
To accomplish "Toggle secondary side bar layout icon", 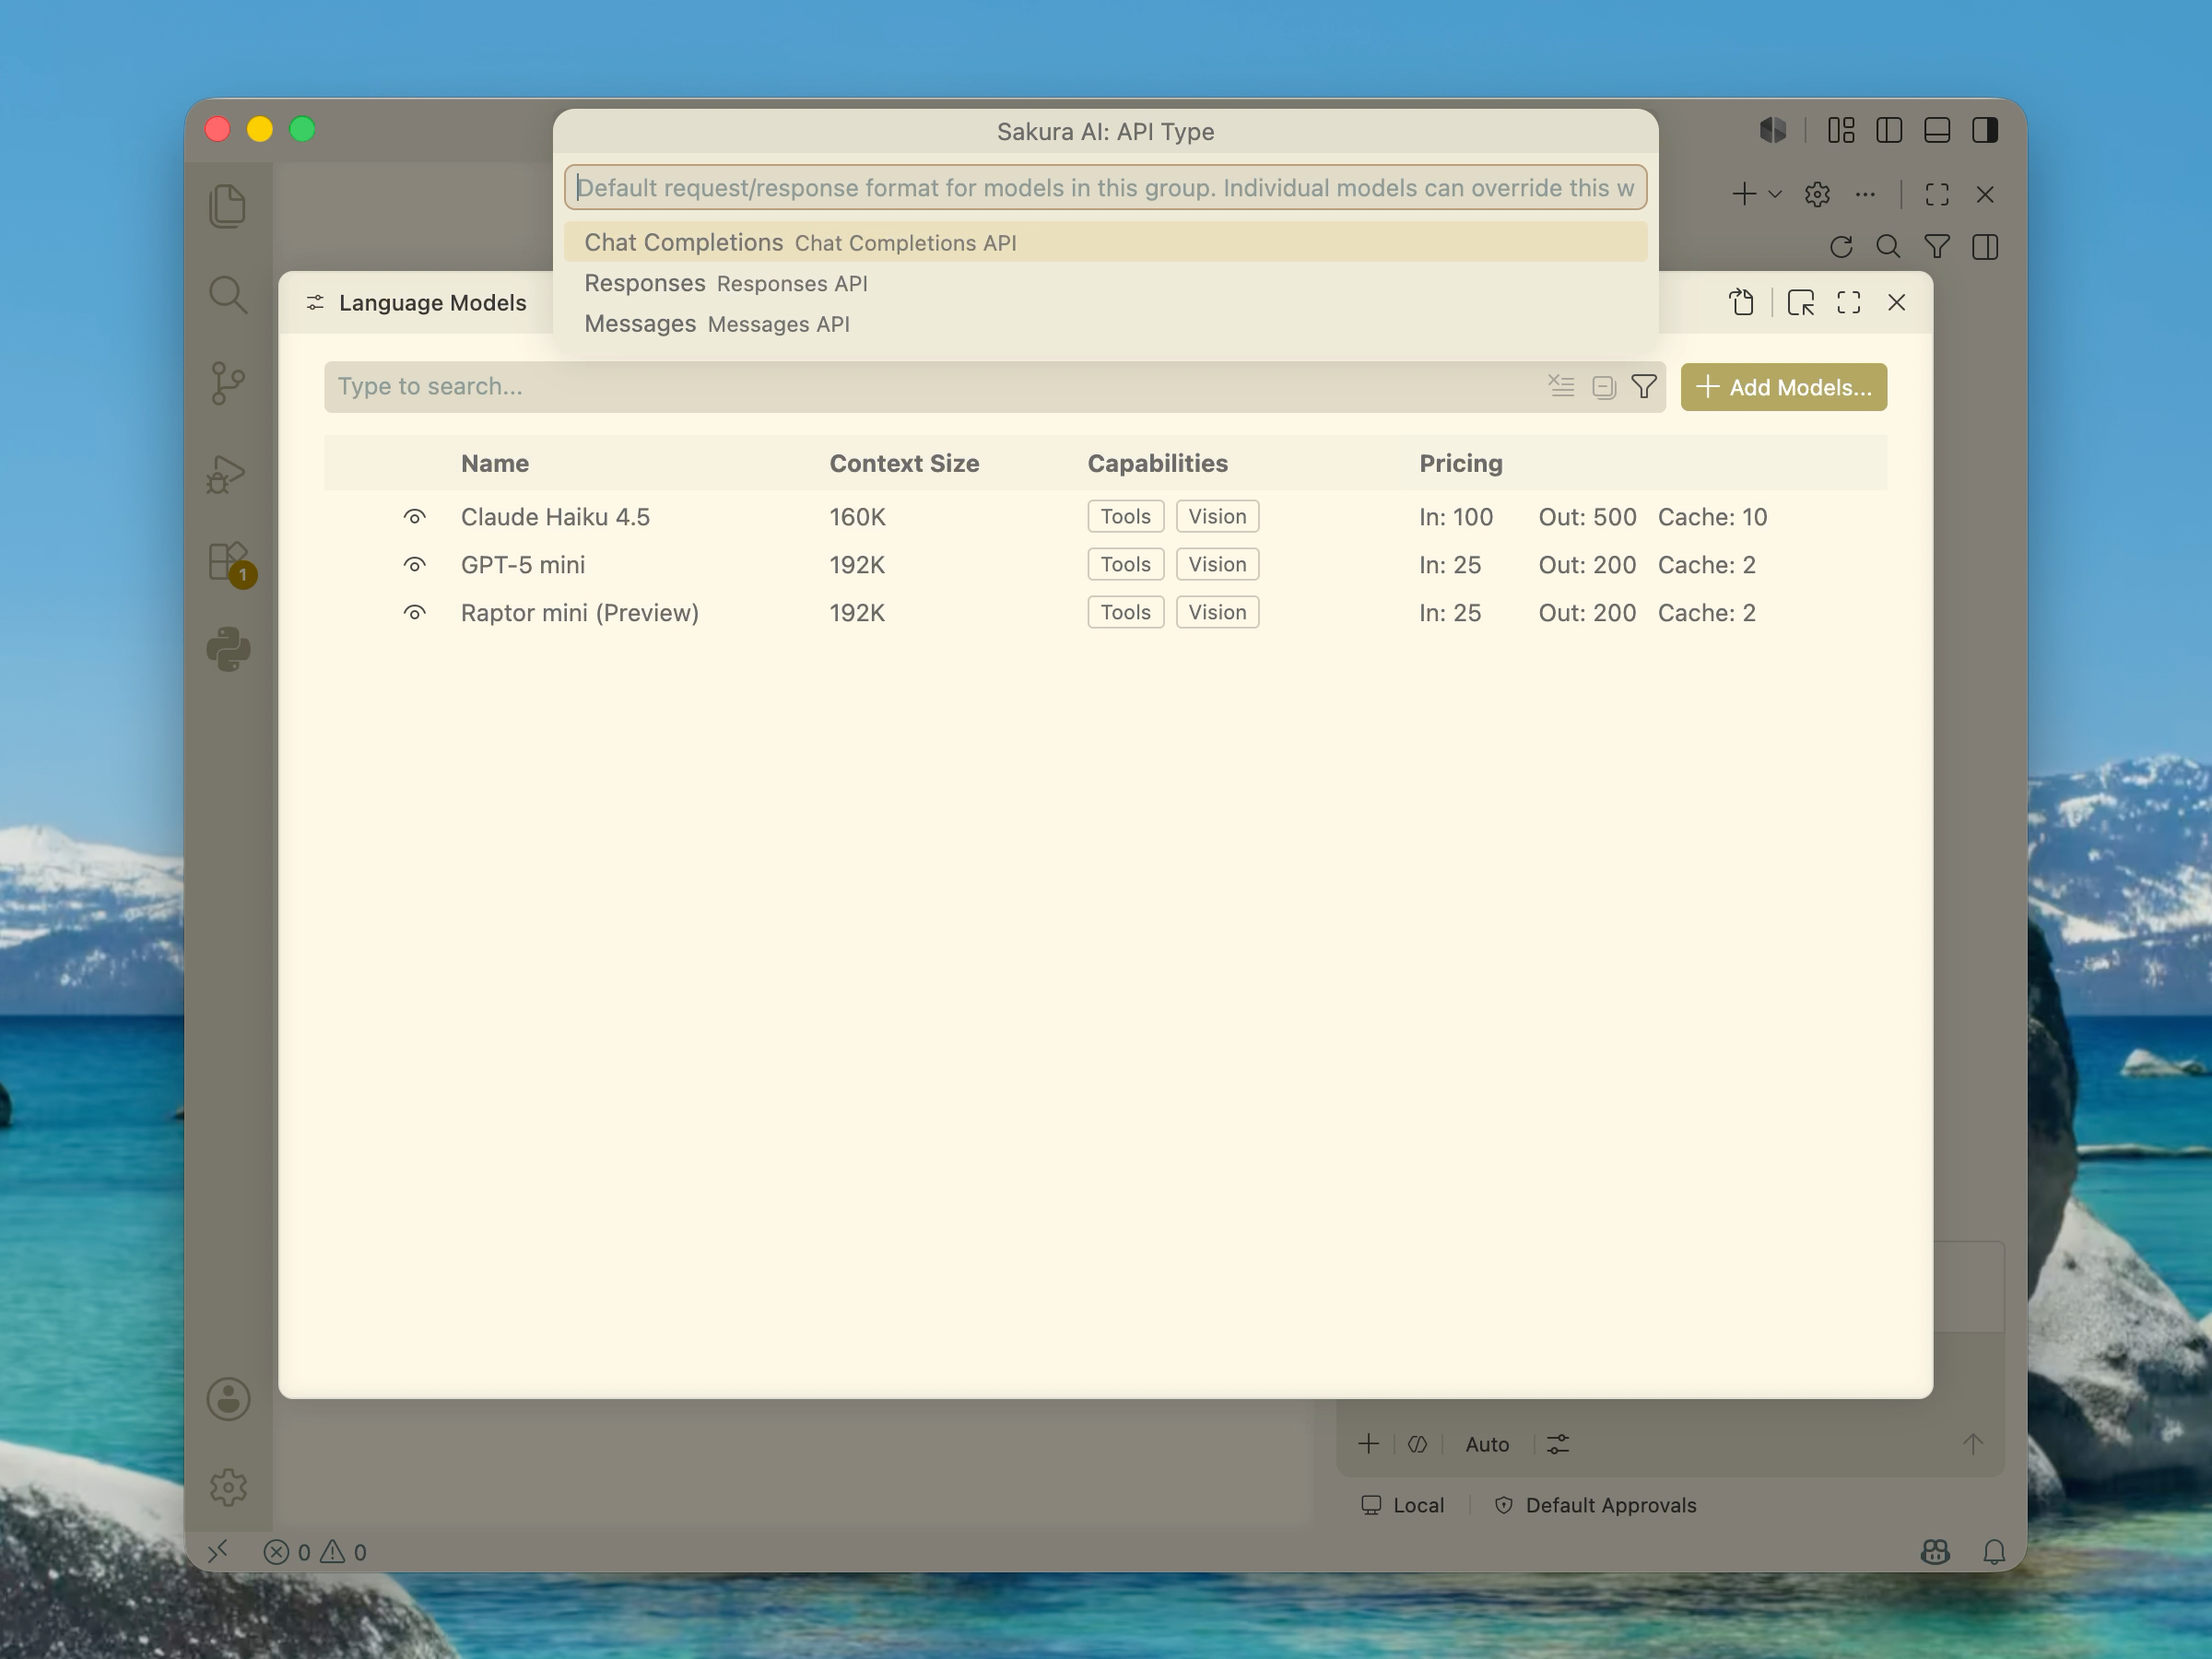I will click(x=1985, y=130).
